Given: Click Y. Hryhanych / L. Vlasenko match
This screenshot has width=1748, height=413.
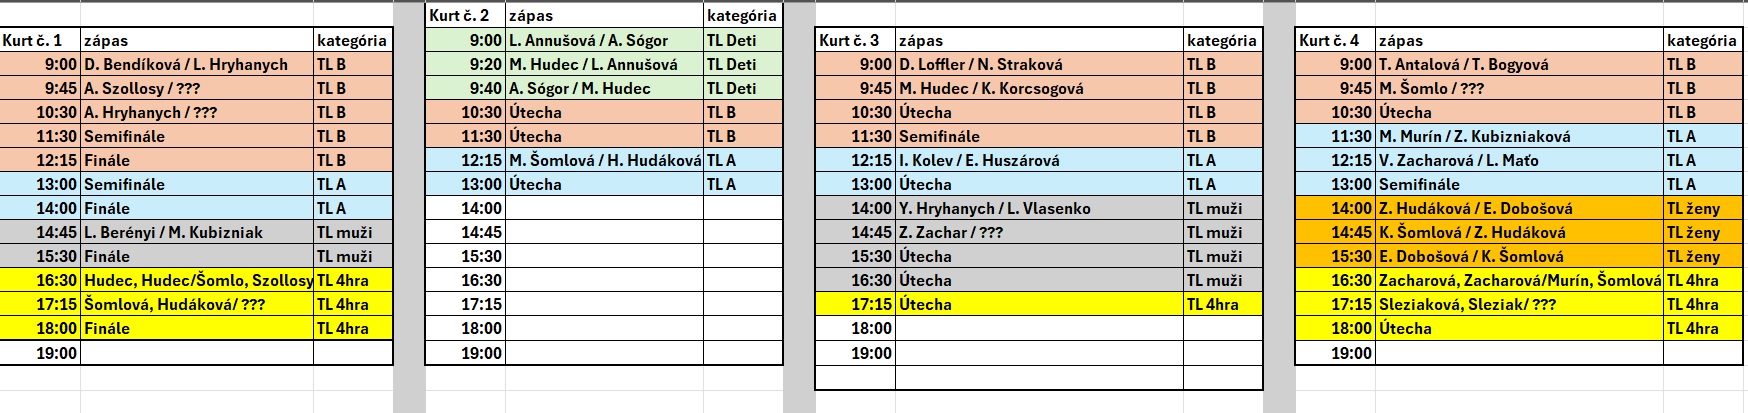Looking at the screenshot, I should point(1039,208).
